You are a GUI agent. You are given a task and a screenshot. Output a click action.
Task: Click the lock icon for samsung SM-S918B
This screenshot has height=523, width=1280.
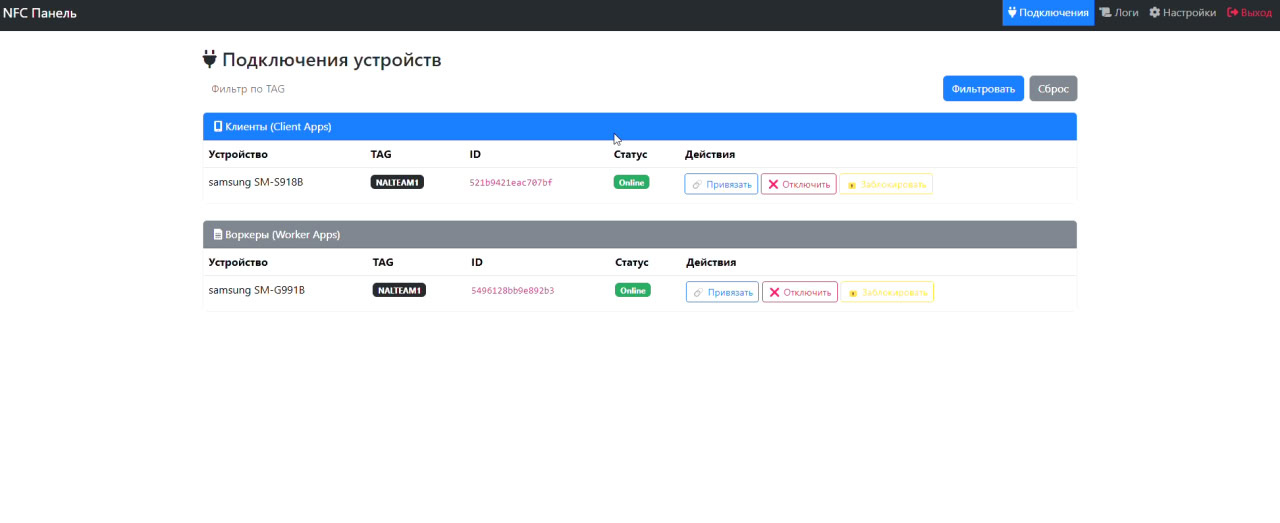click(852, 185)
